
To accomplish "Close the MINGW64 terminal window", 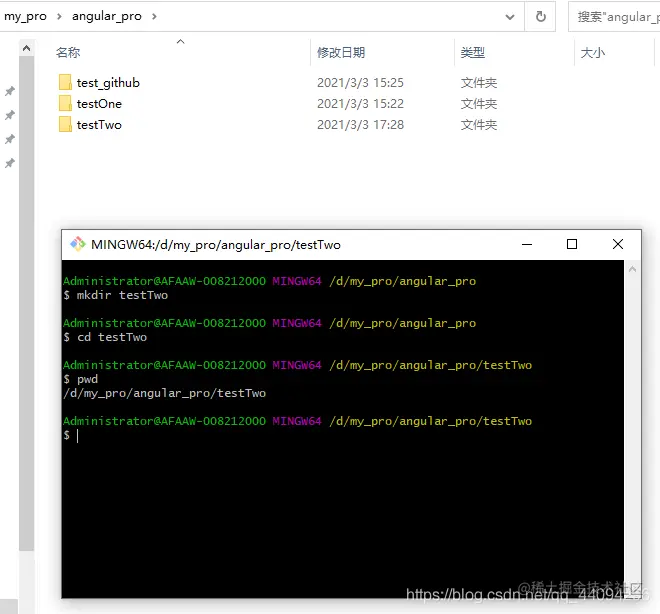I will [618, 244].
